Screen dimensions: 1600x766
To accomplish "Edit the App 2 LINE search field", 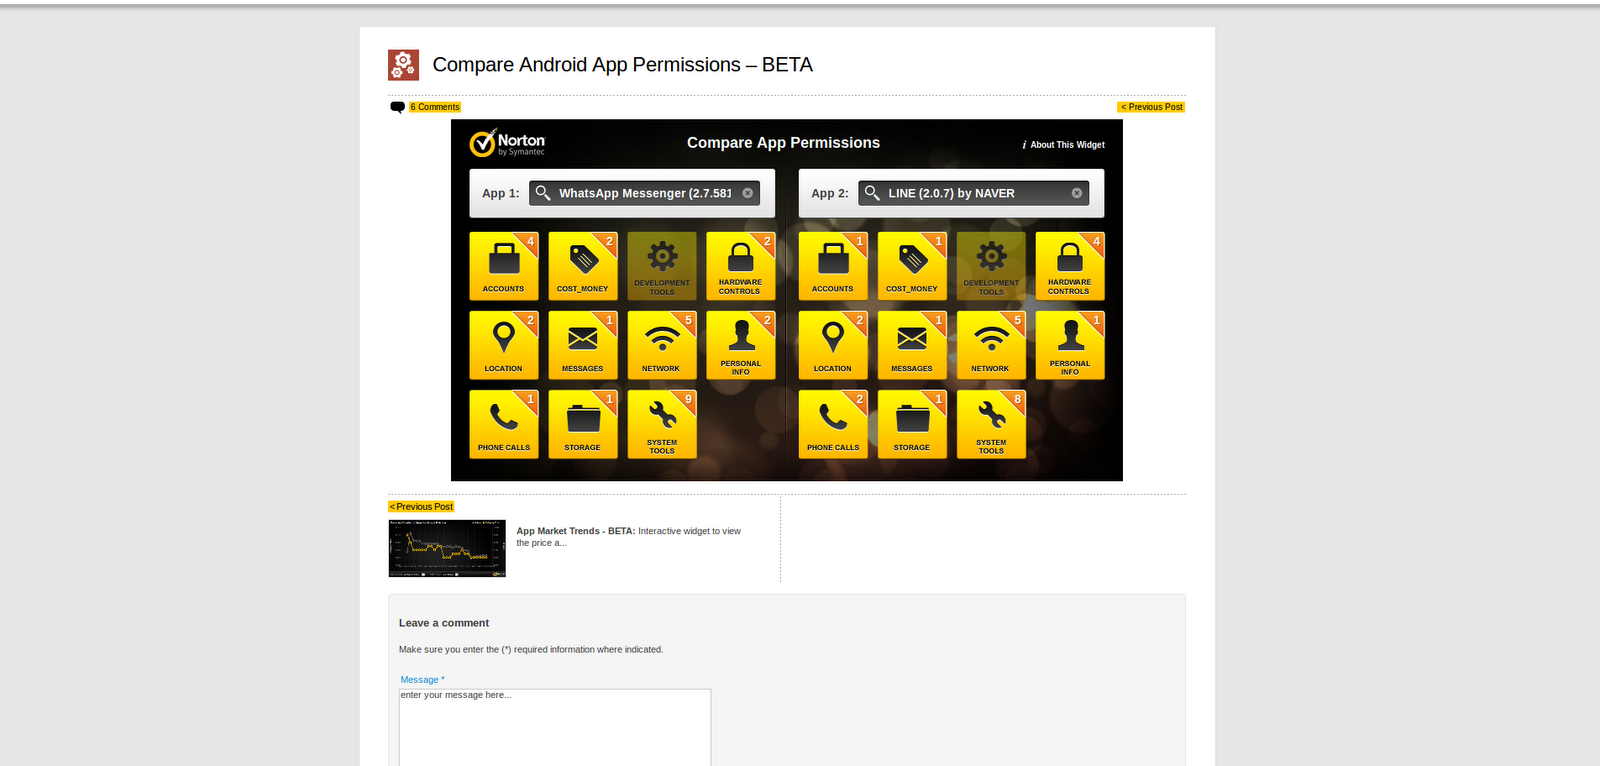I will 973,193.
